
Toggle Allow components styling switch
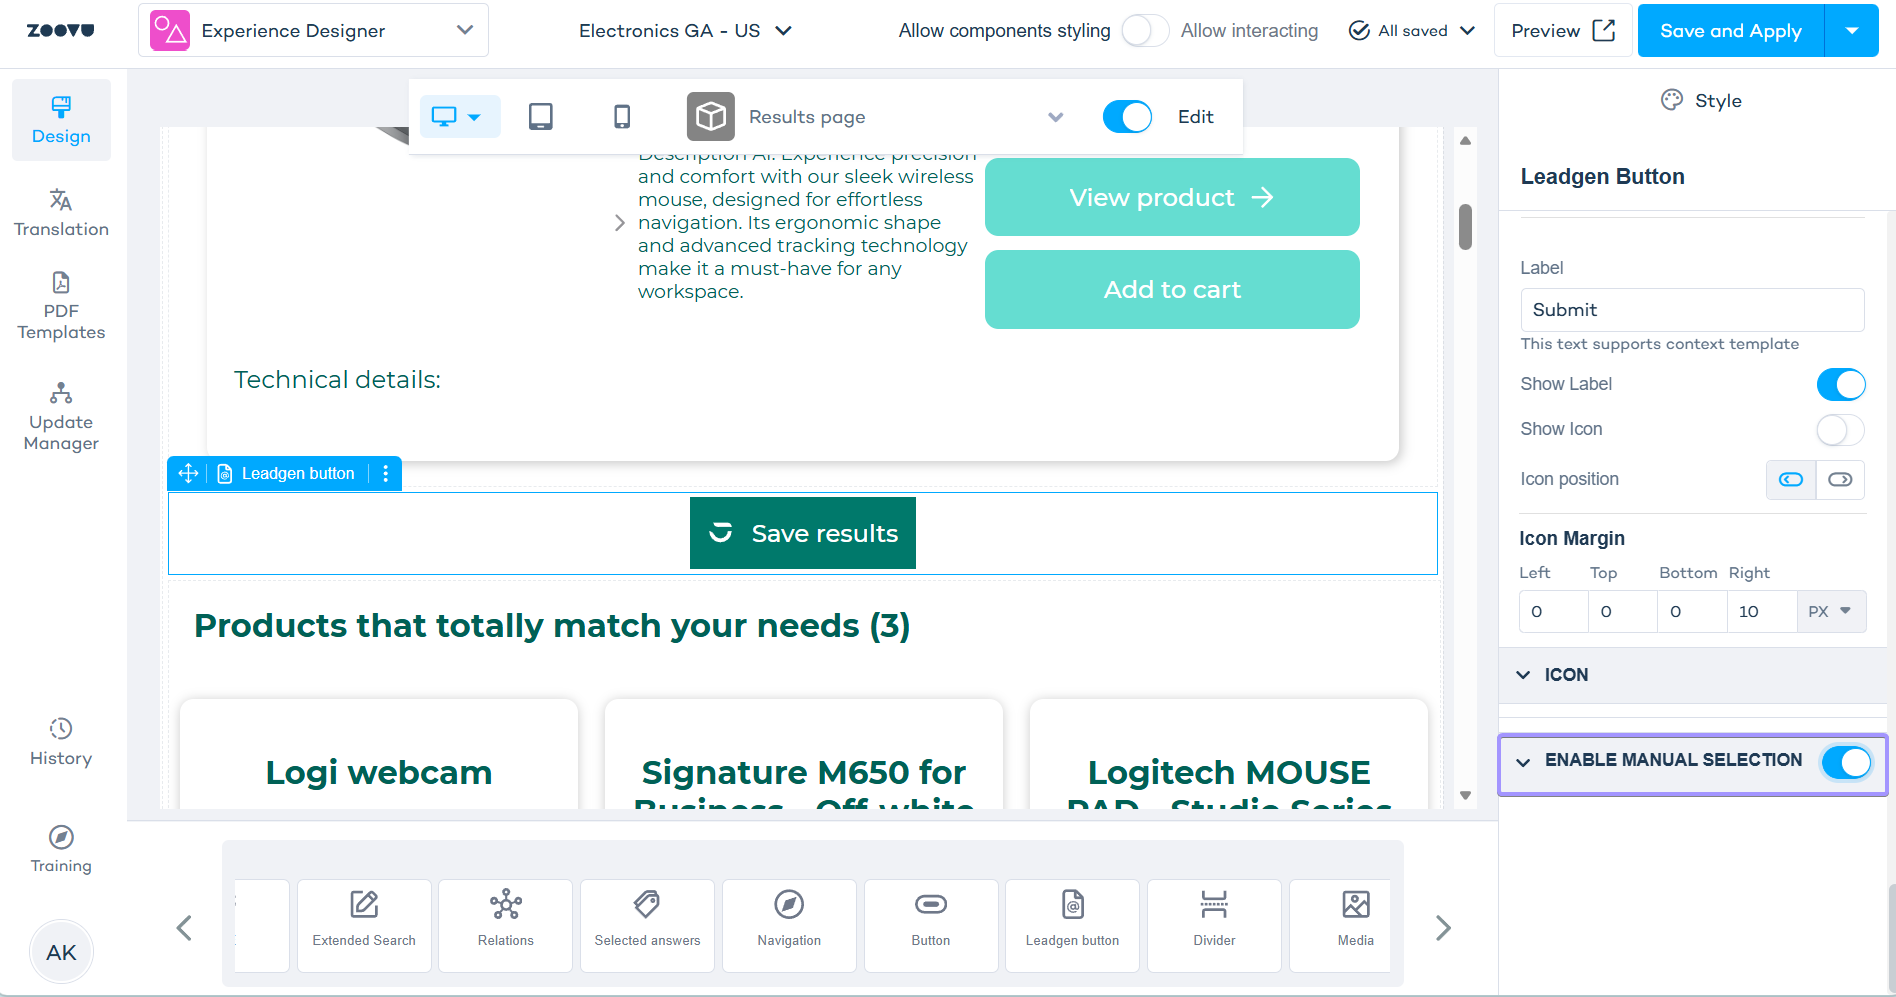click(1145, 31)
